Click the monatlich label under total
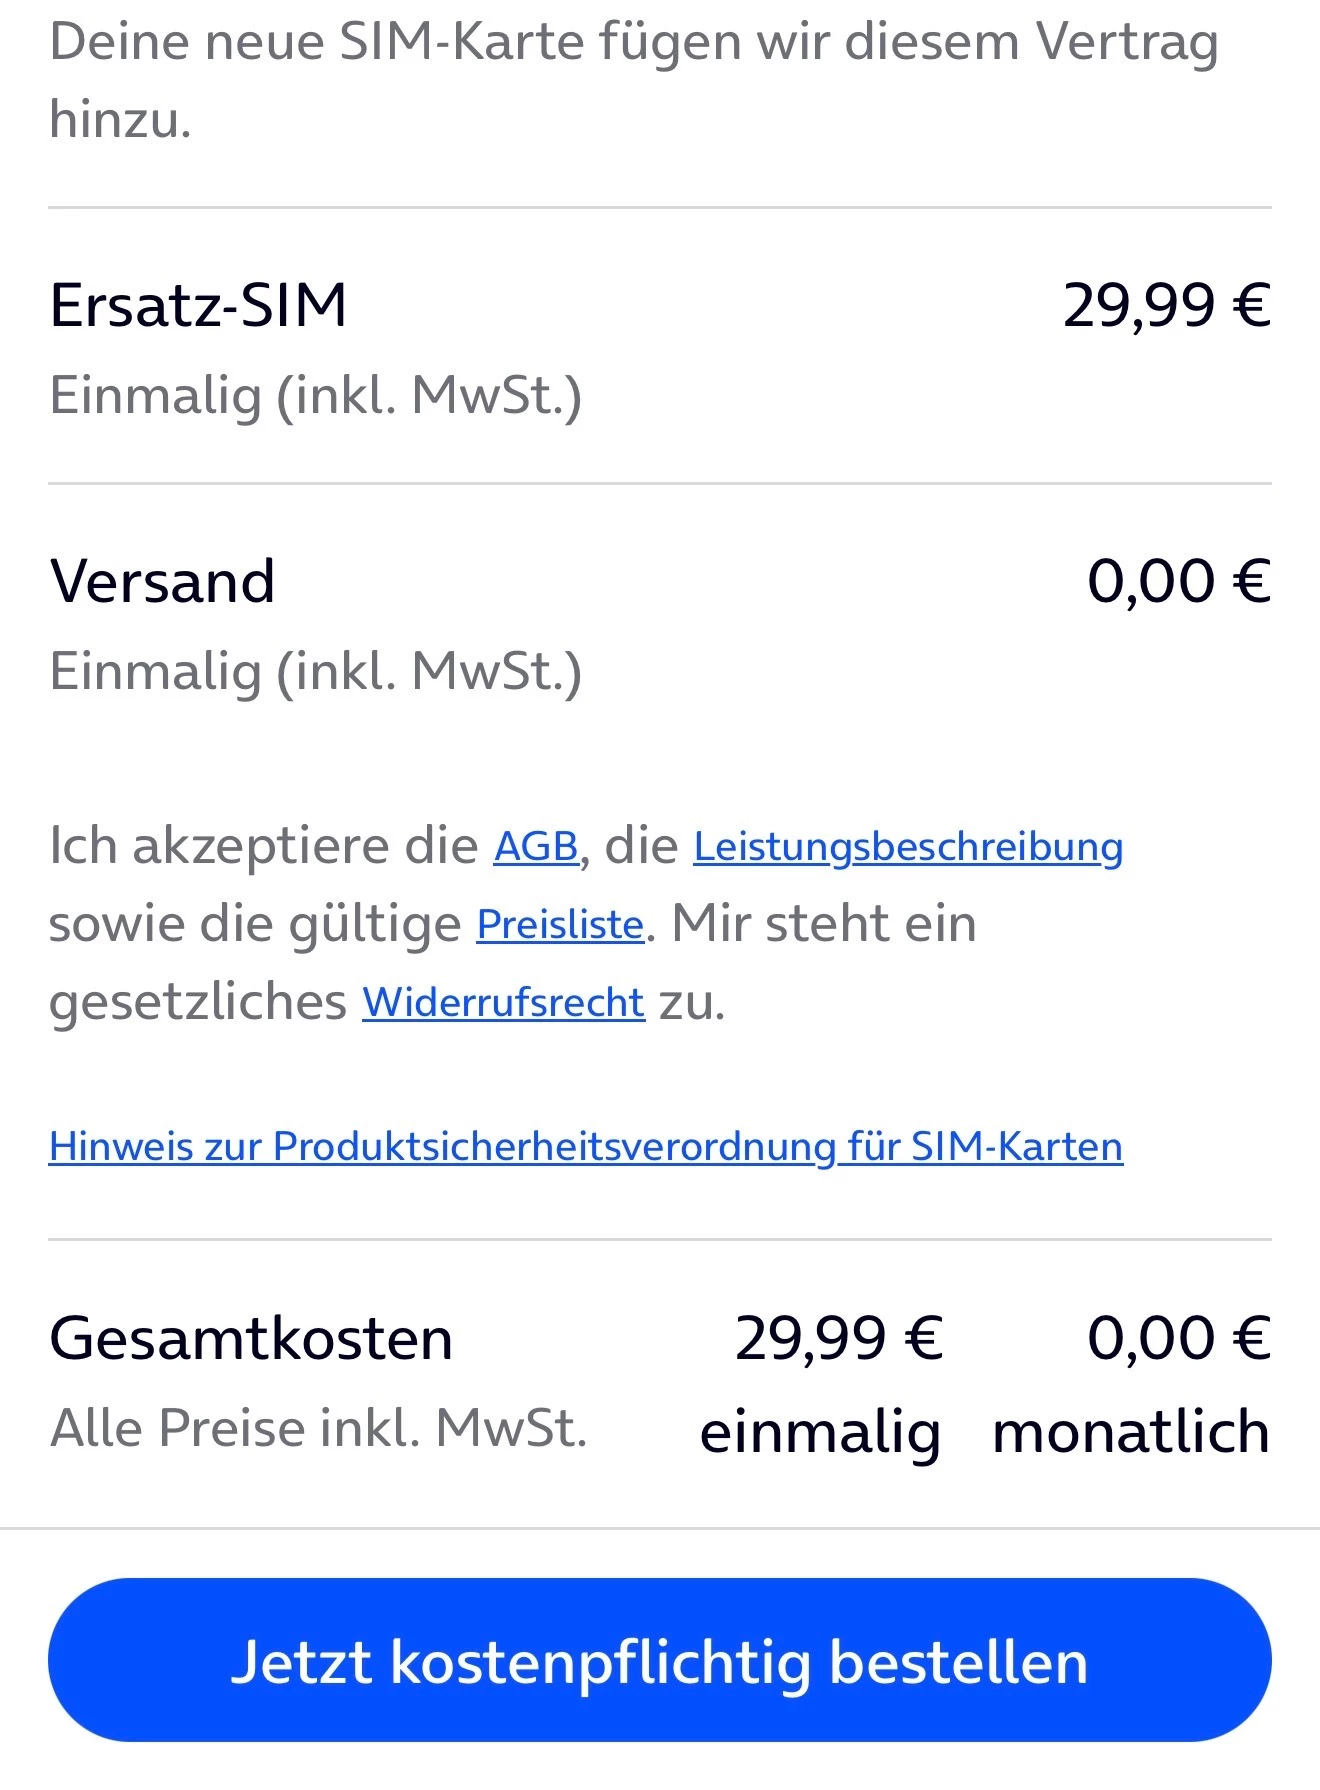 [1130, 1432]
